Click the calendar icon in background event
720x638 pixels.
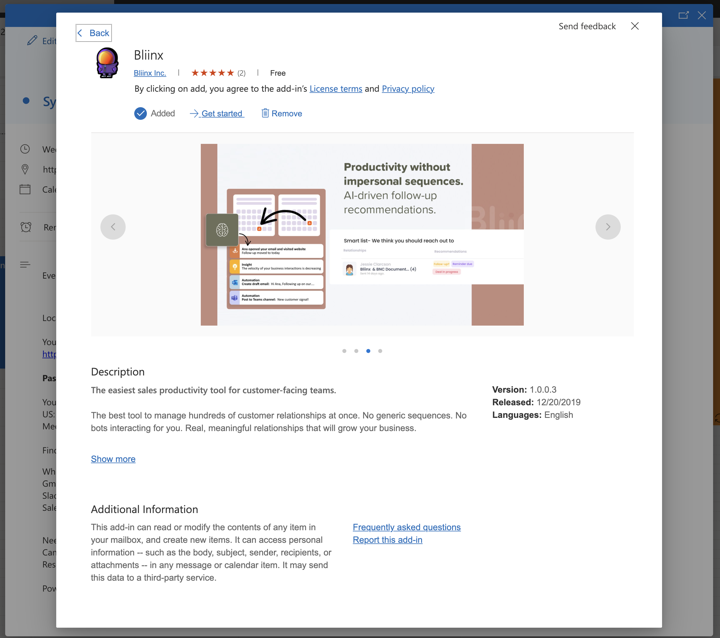(x=25, y=189)
